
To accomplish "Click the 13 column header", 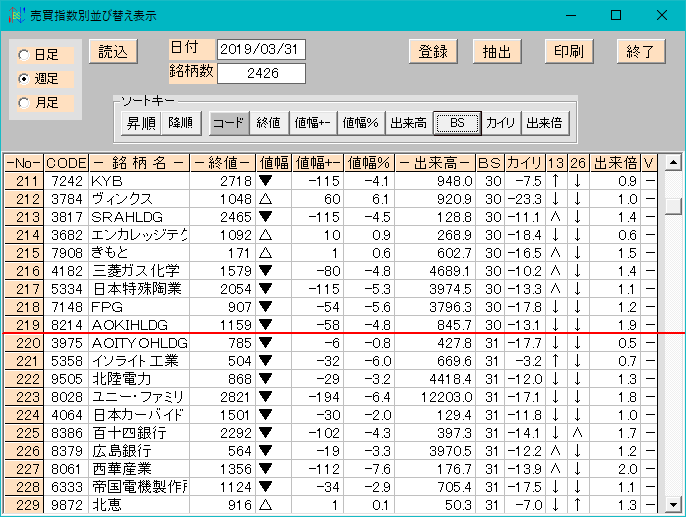I will 556,163.
